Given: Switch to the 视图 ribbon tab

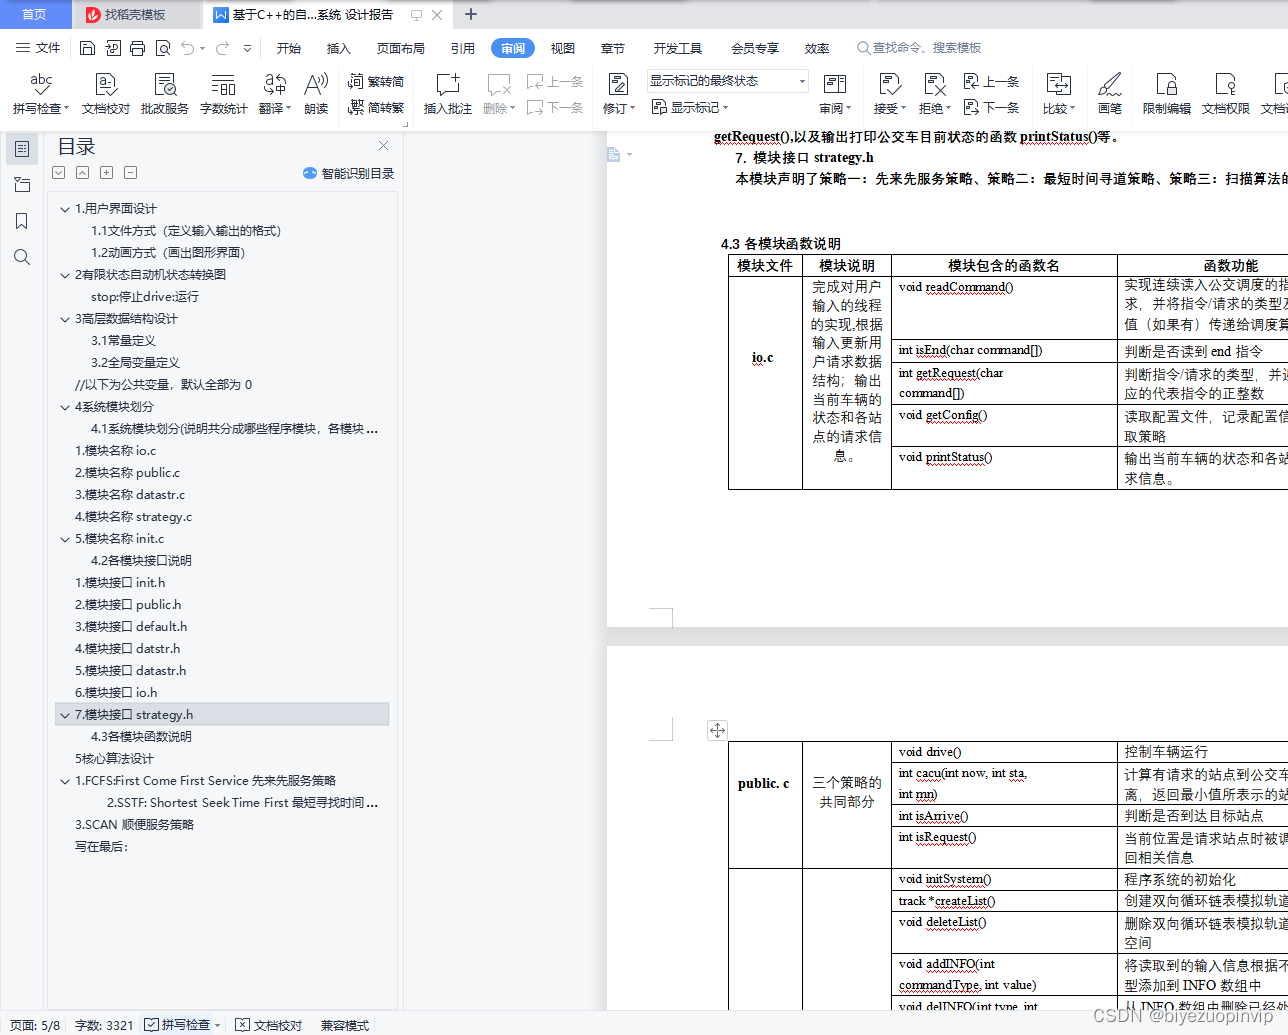Looking at the screenshot, I should [x=563, y=48].
